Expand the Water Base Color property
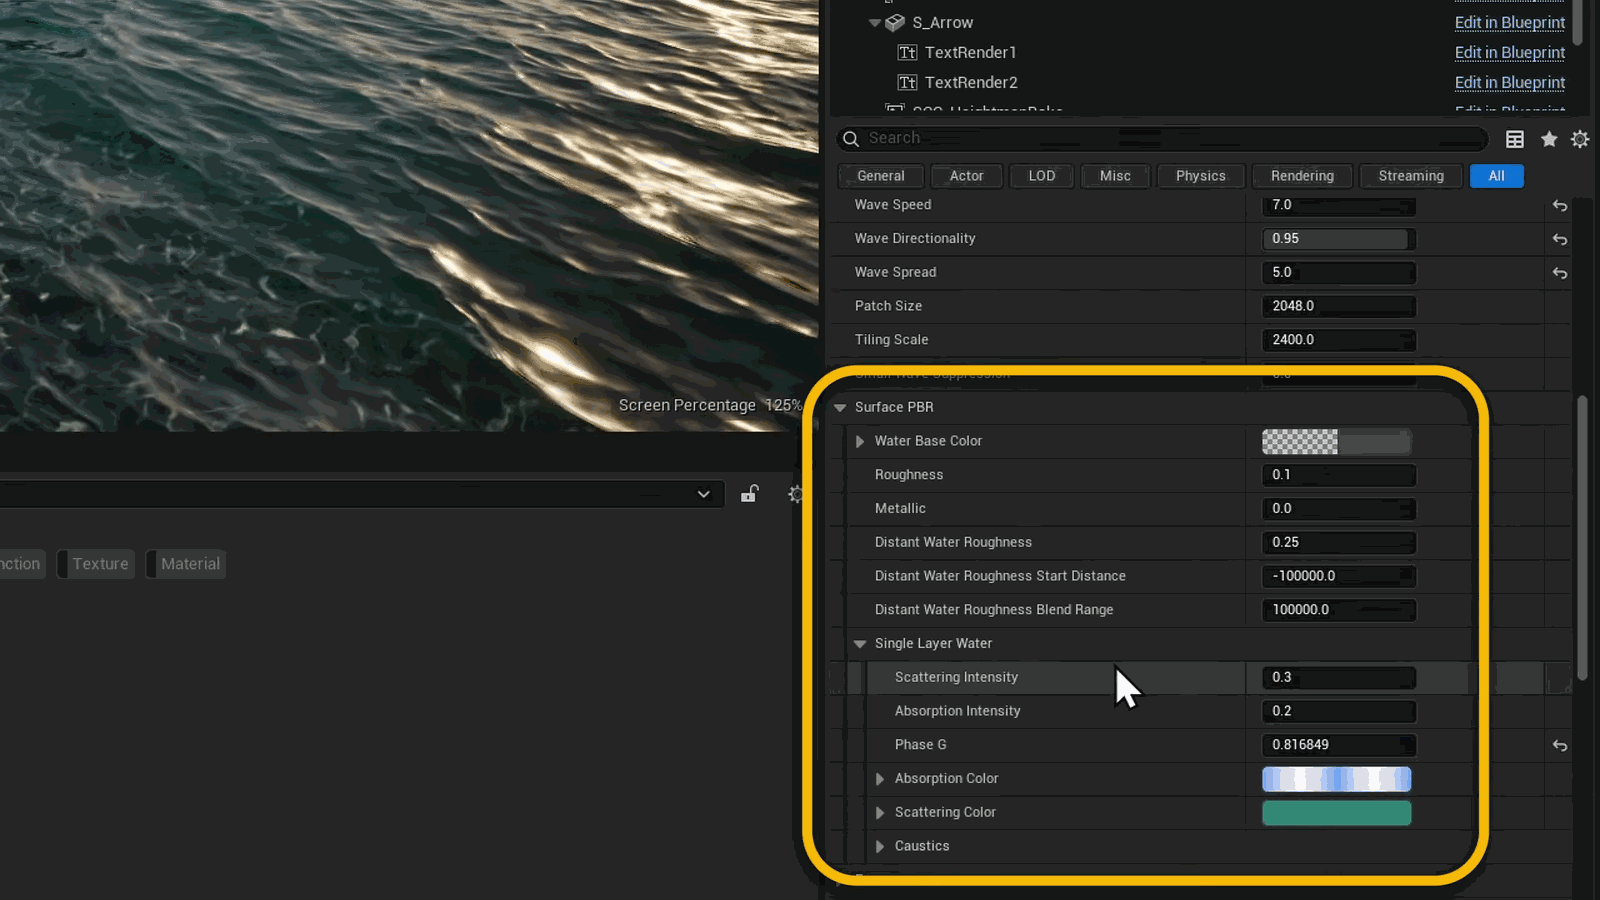 point(860,441)
